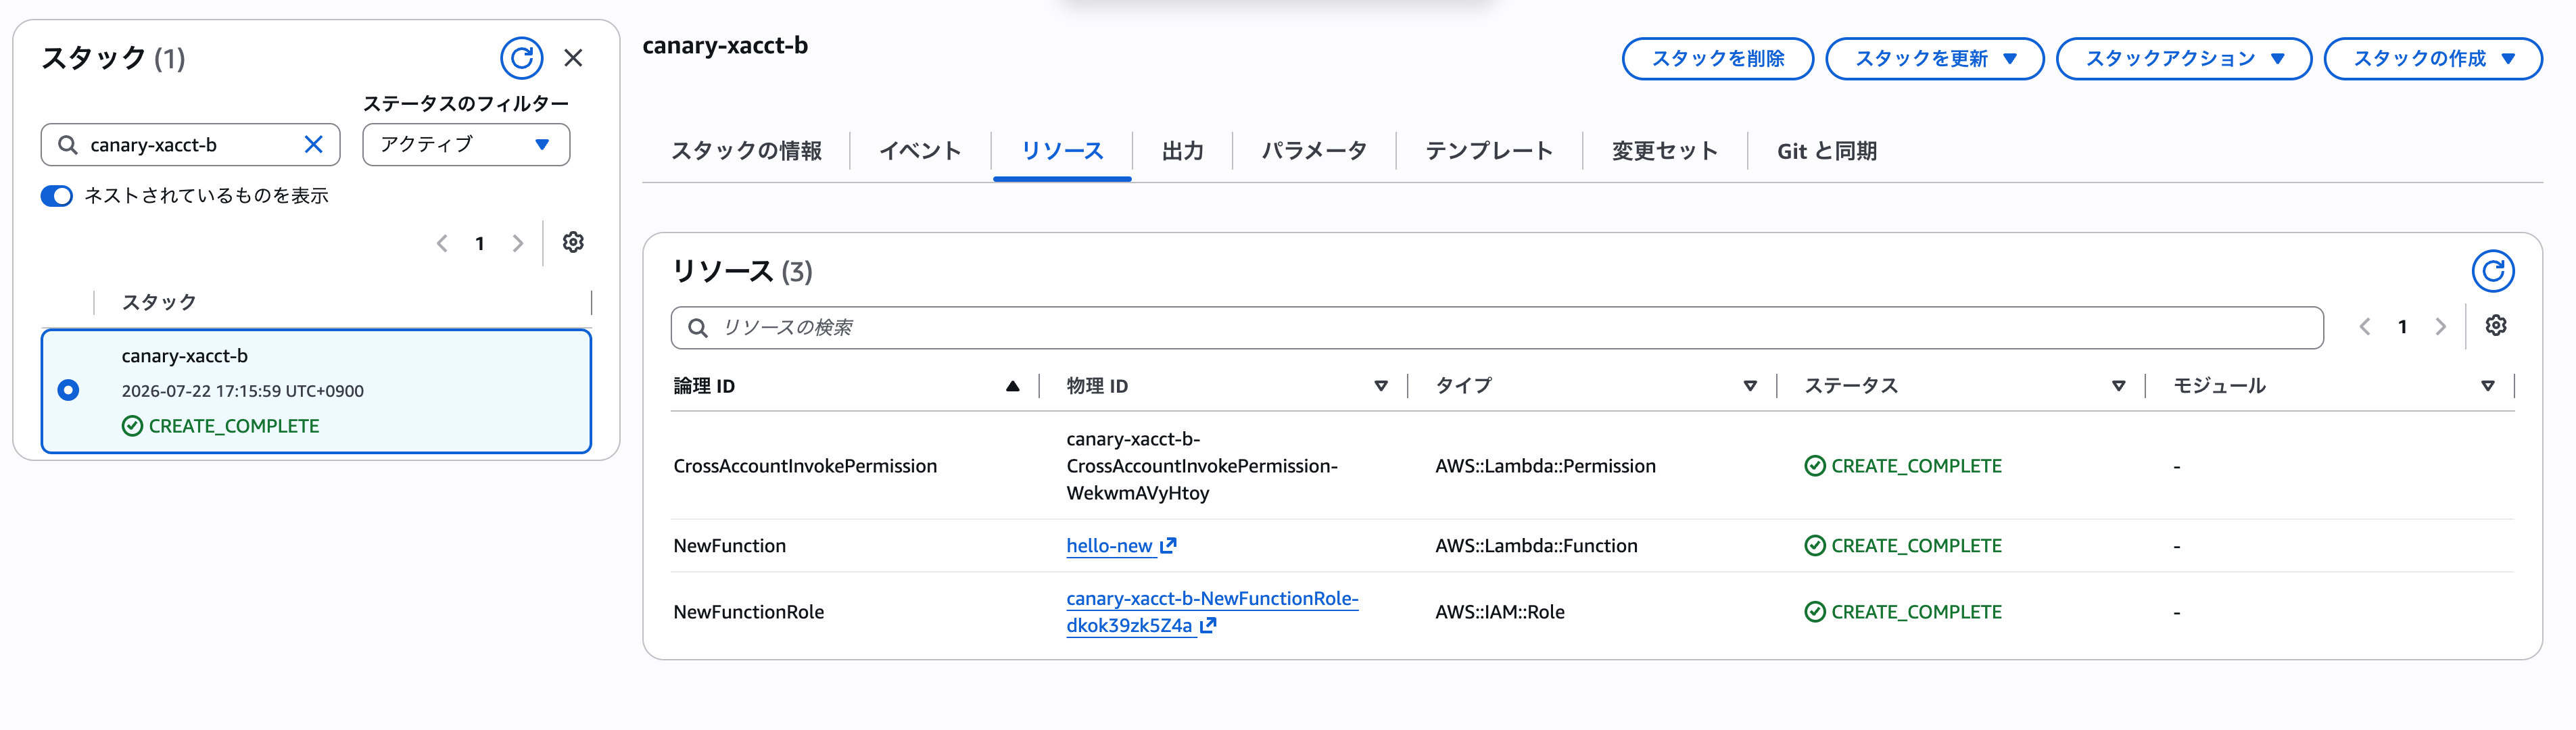
Task: Select the canary-xacct-b stack radio button
Action: (x=68, y=390)
